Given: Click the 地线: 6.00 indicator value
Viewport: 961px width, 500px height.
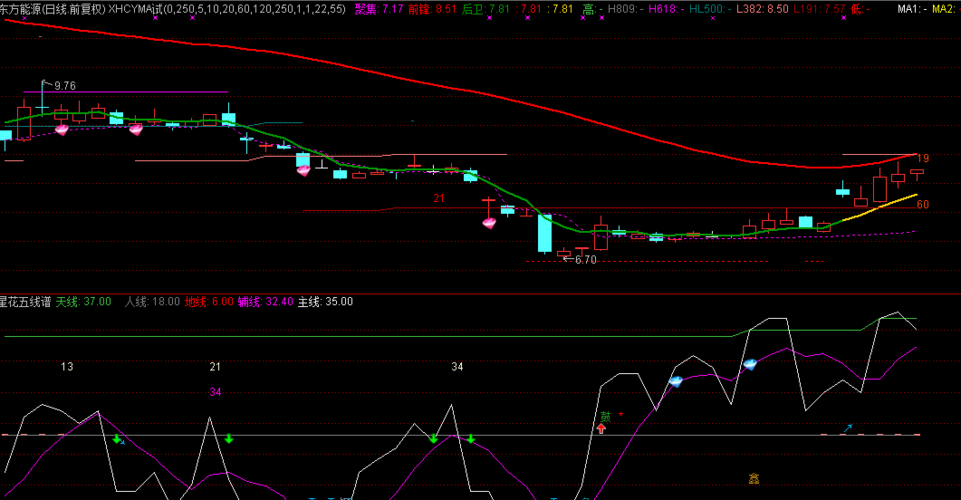Looking at the screenshot, I should [x=209, y=301].
